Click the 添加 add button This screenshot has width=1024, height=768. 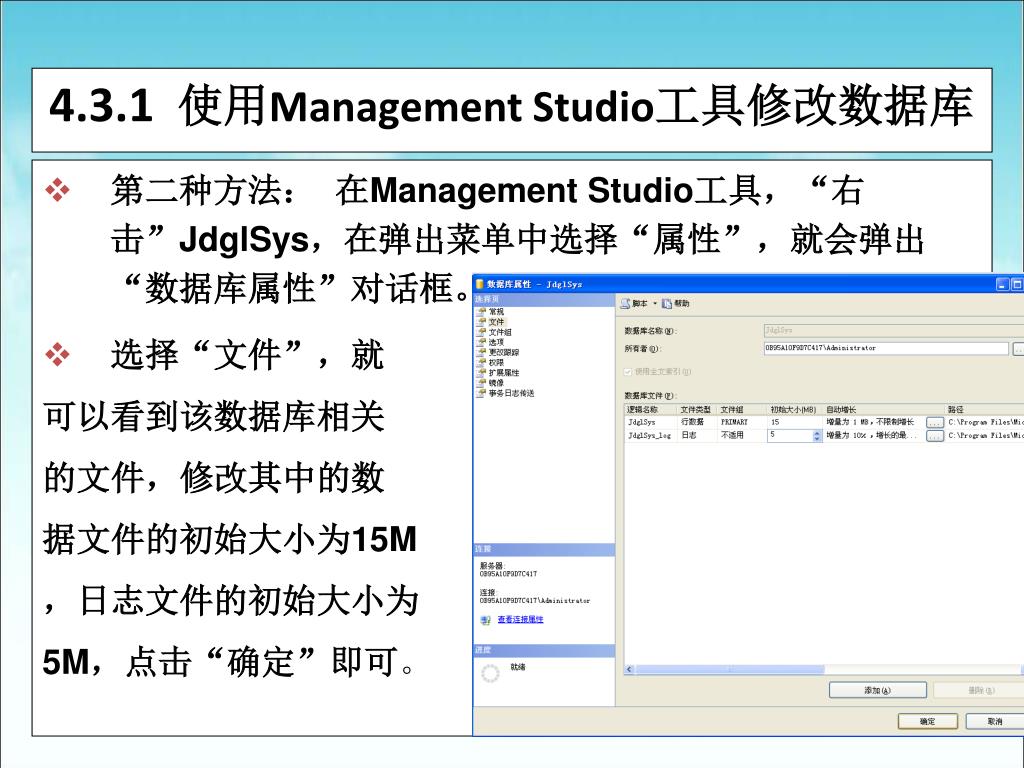click(x=878, y=690)
